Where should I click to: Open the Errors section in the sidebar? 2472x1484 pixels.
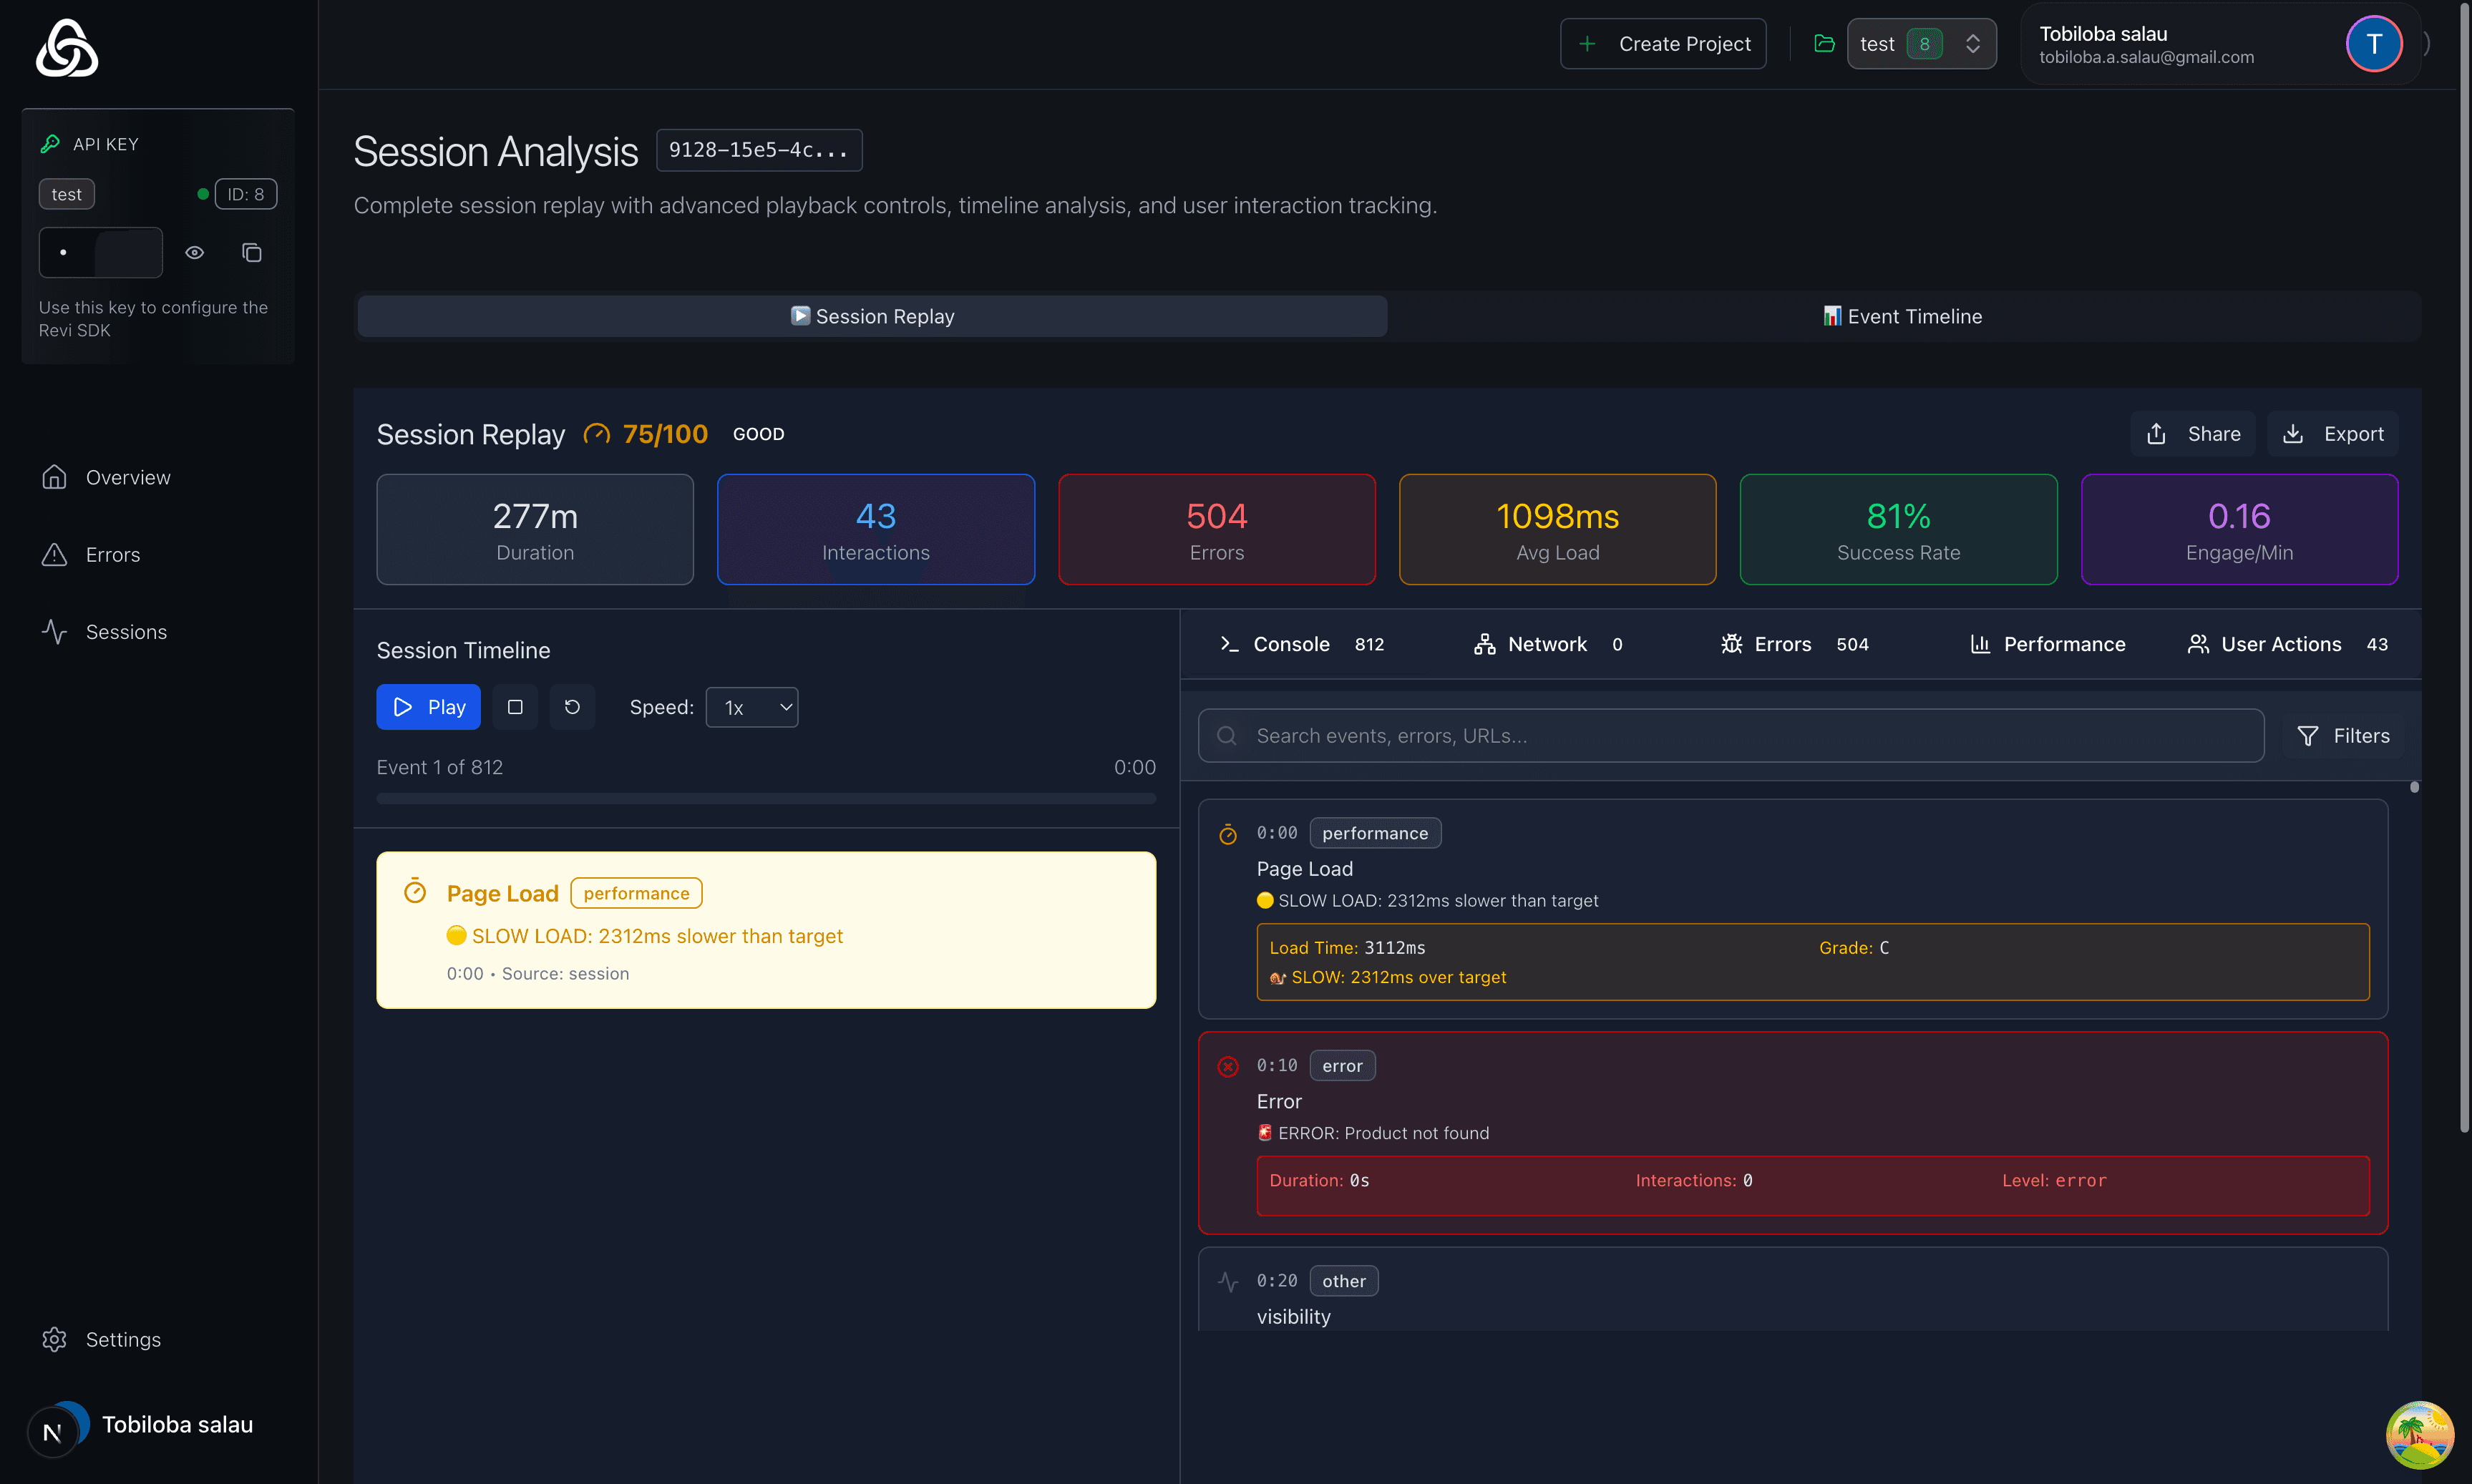[113, 554]
